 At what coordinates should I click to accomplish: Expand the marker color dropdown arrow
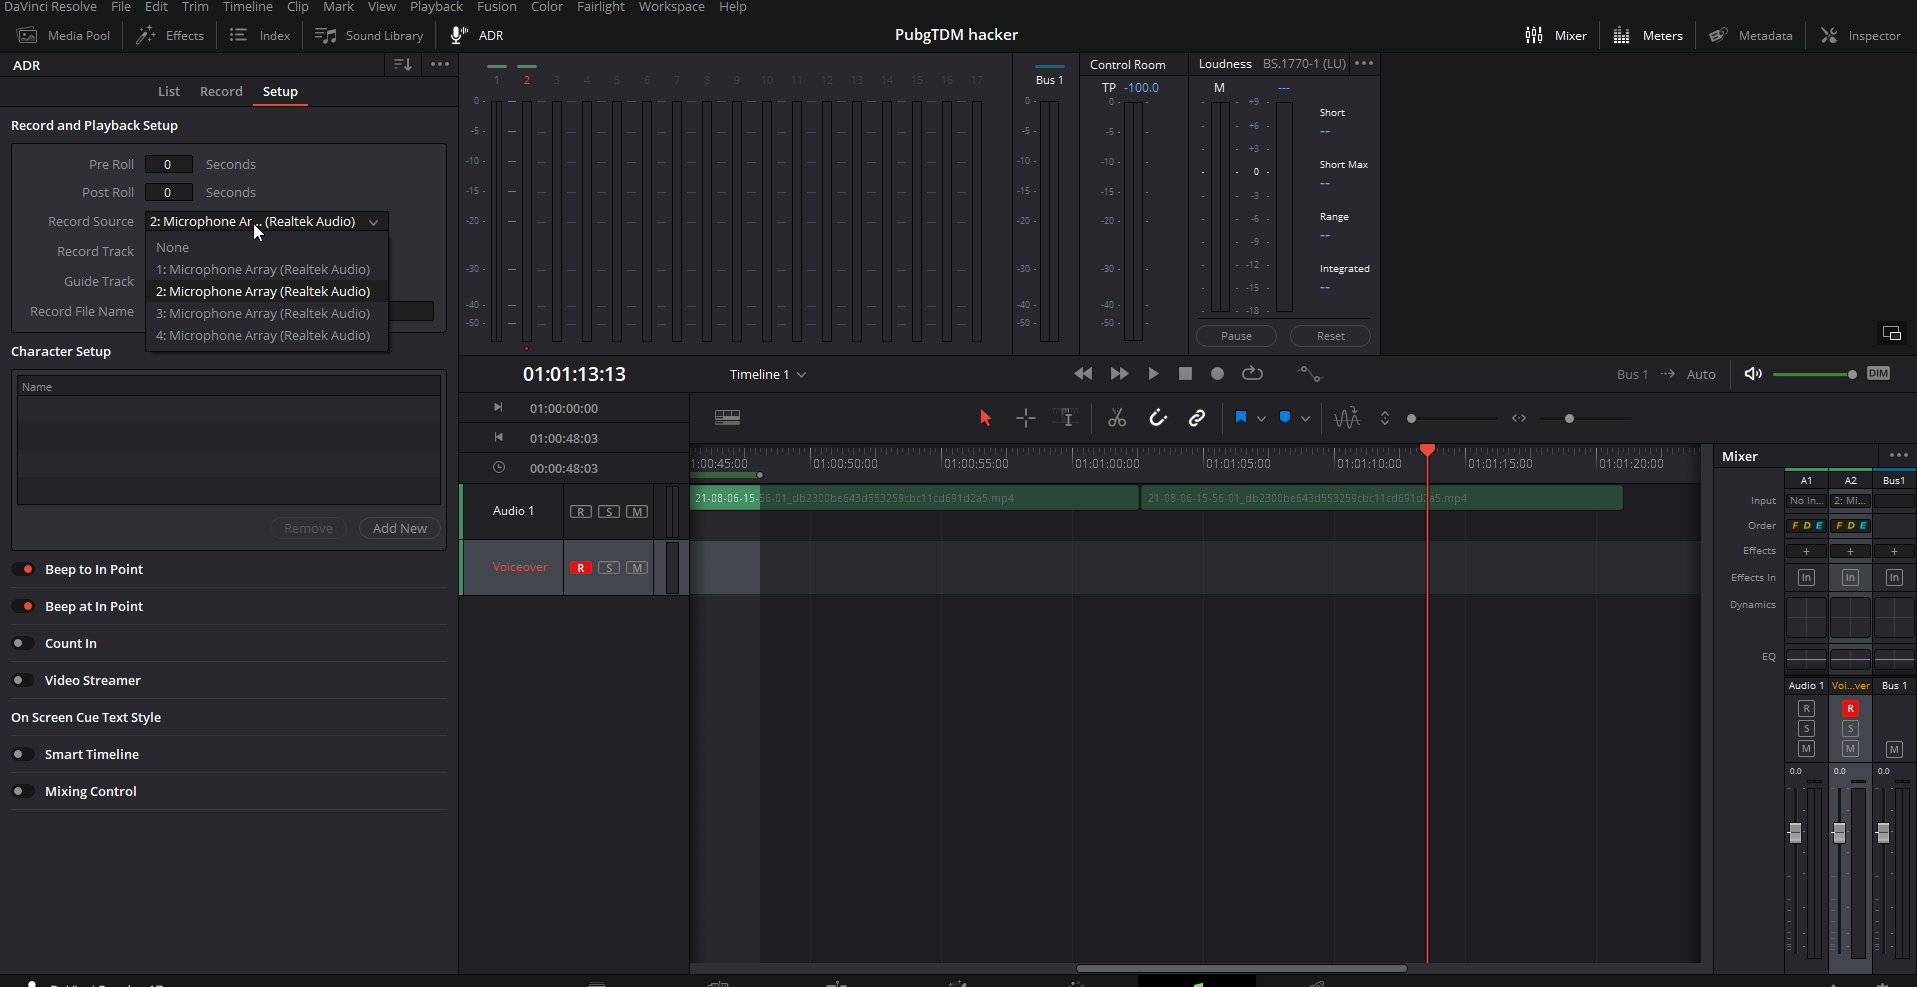(x=1305, y=419)
